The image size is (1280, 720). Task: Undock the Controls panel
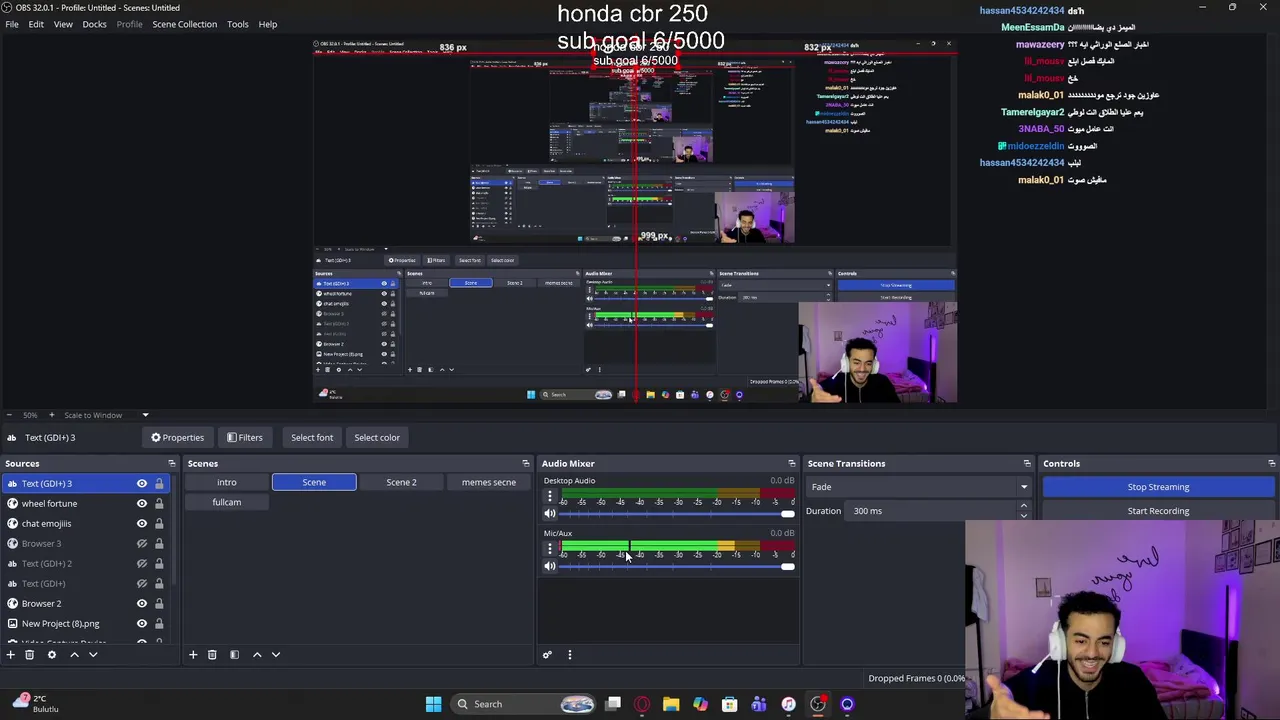pyautogui.click(x=1272, y=463)
